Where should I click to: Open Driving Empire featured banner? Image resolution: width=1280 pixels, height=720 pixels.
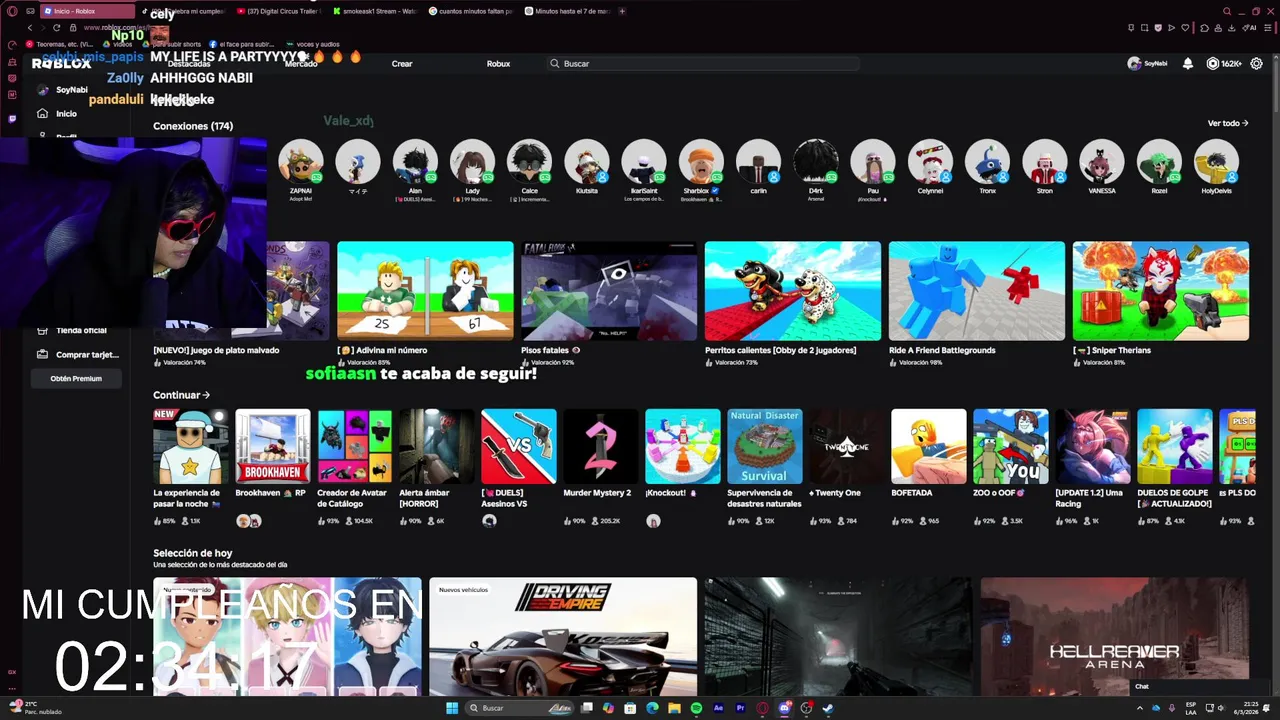(563, 636)
